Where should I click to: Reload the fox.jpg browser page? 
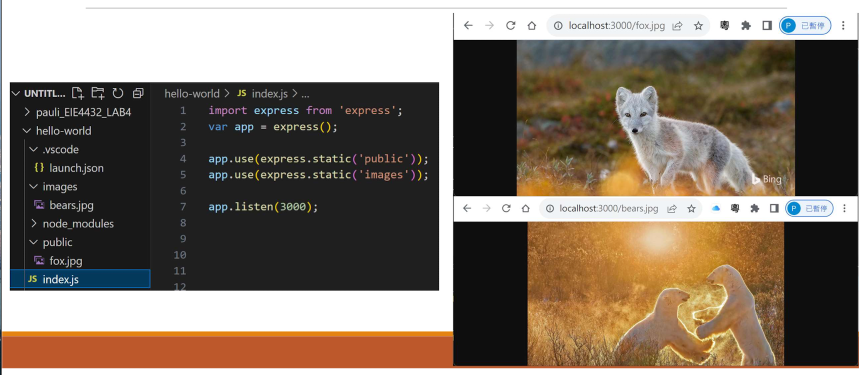pyautogui.click(x=511, y=26)
